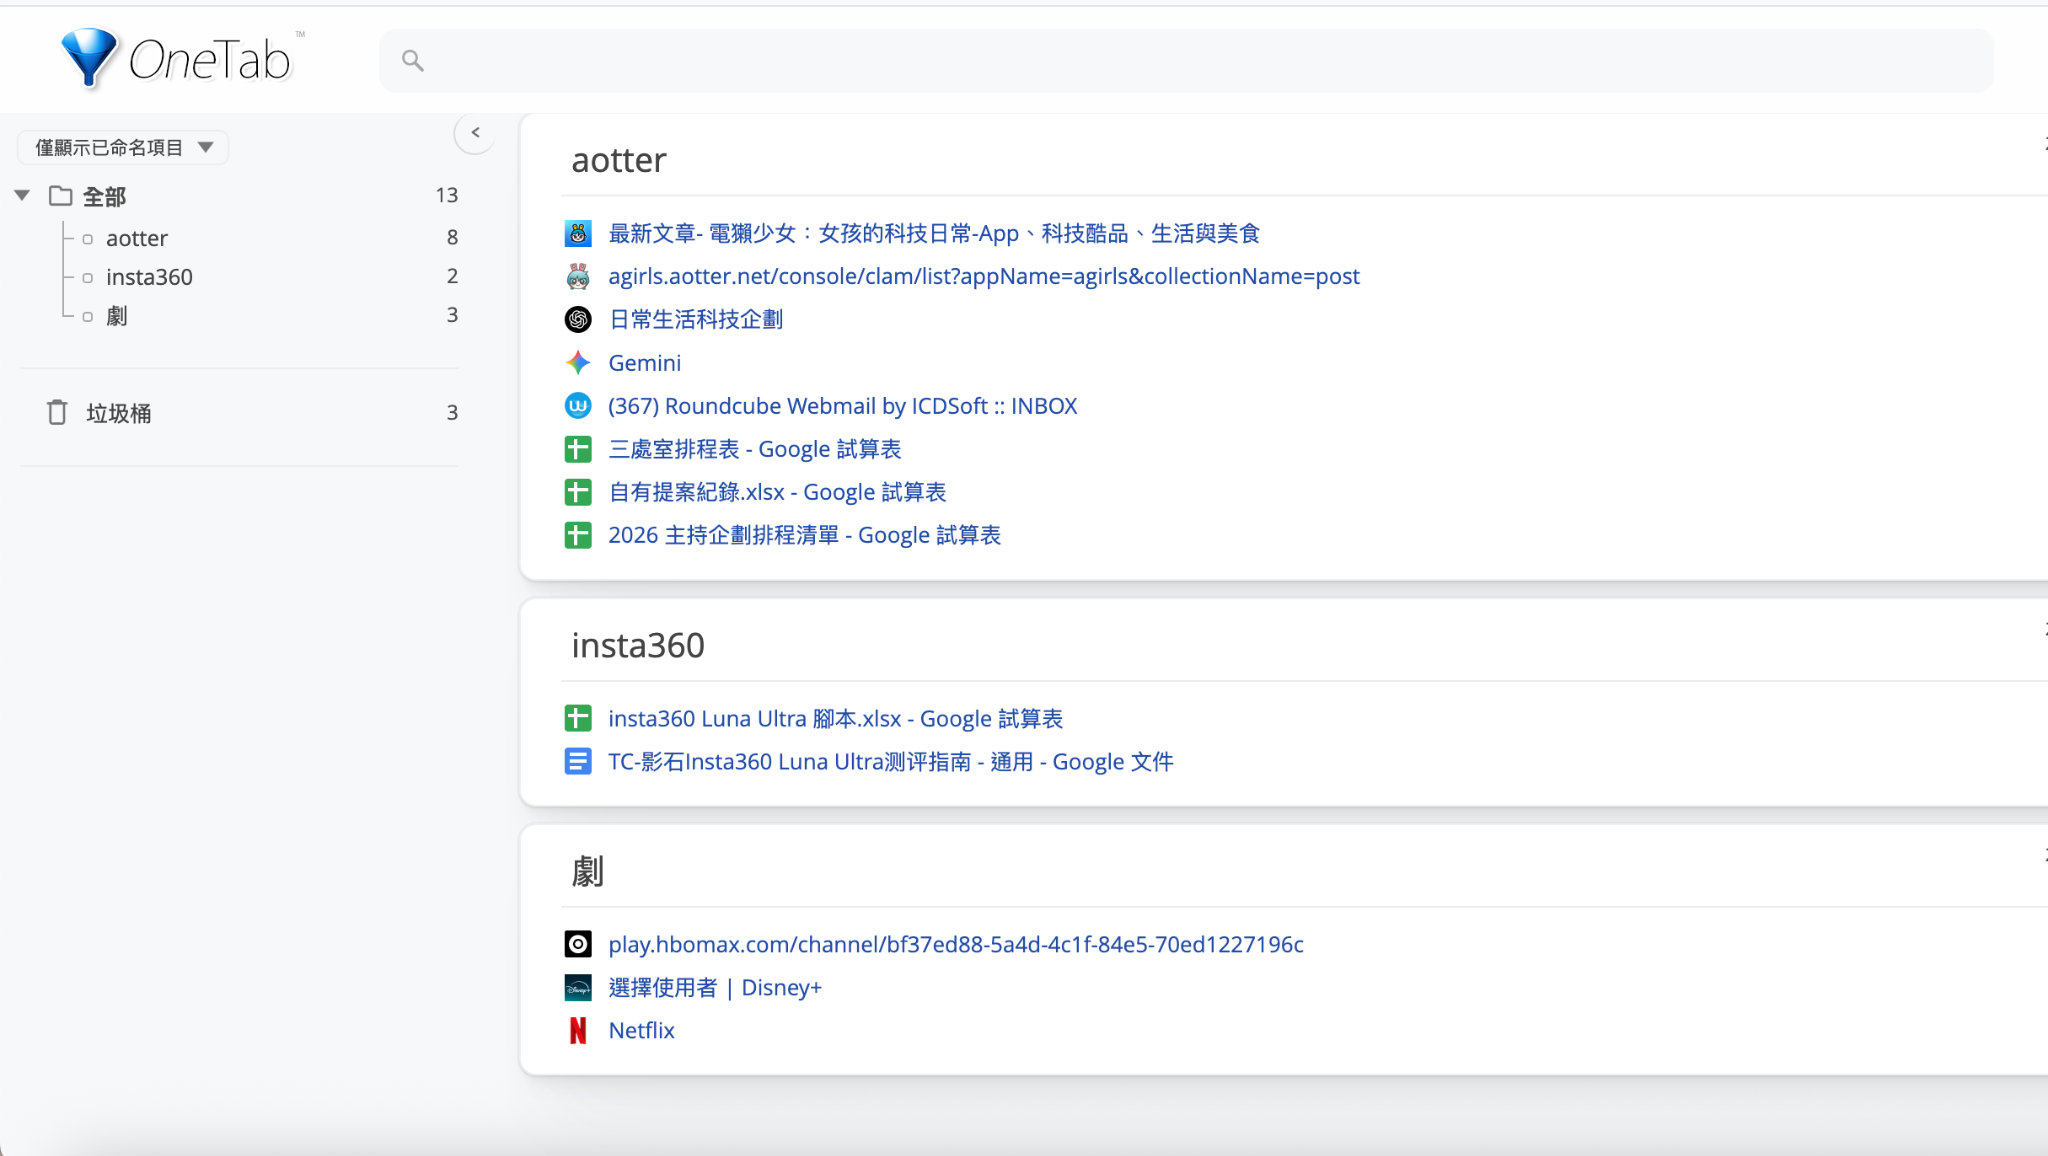Viewport: 2048px width, 1156px height.
Task: Click the OneTab funnel logo
Action: tap(90, 58)
